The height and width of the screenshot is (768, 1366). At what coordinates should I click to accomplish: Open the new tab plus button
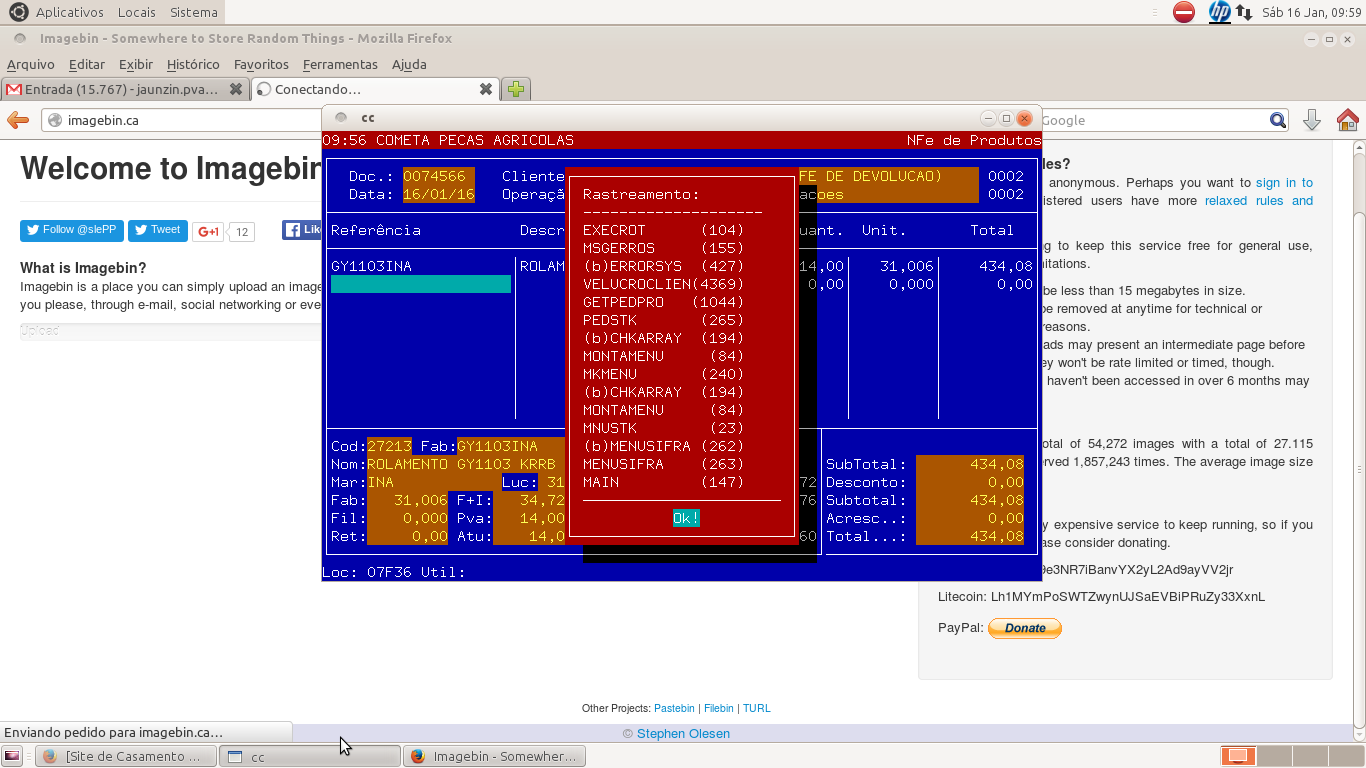pos(516,89)
